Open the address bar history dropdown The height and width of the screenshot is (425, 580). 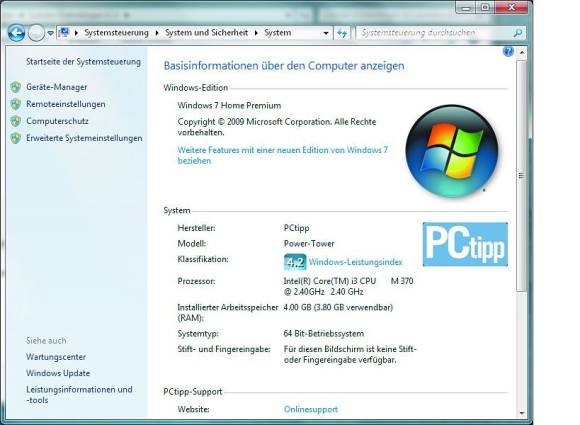(326, 33)
